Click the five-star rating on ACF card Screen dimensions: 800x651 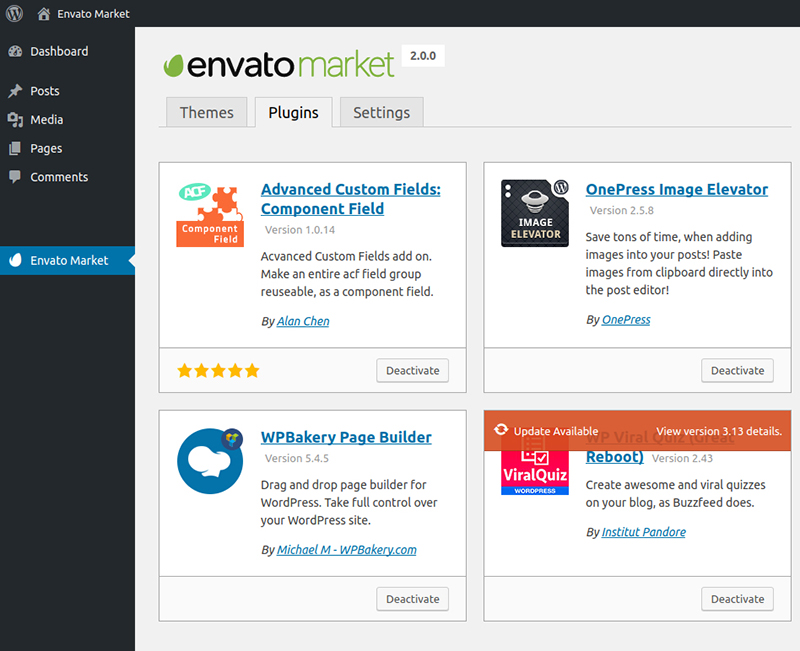[x=218, y=370]
